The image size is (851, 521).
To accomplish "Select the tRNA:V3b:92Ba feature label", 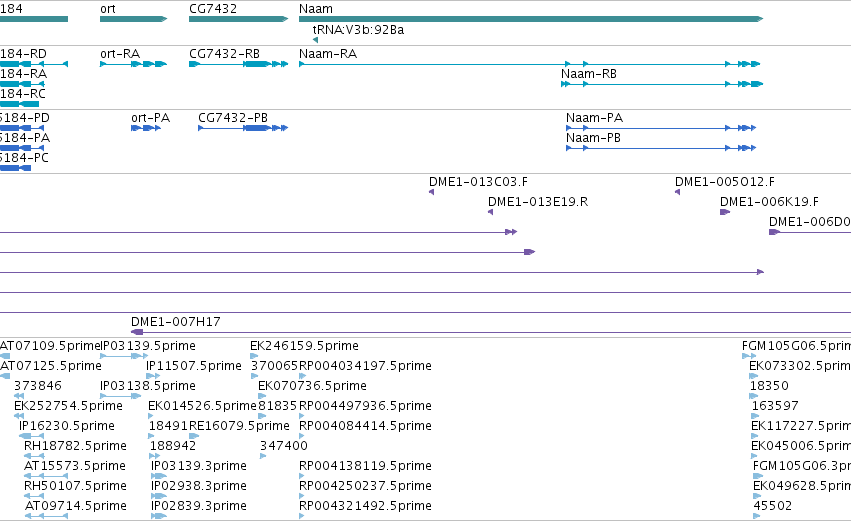I will tap(358, 29).
